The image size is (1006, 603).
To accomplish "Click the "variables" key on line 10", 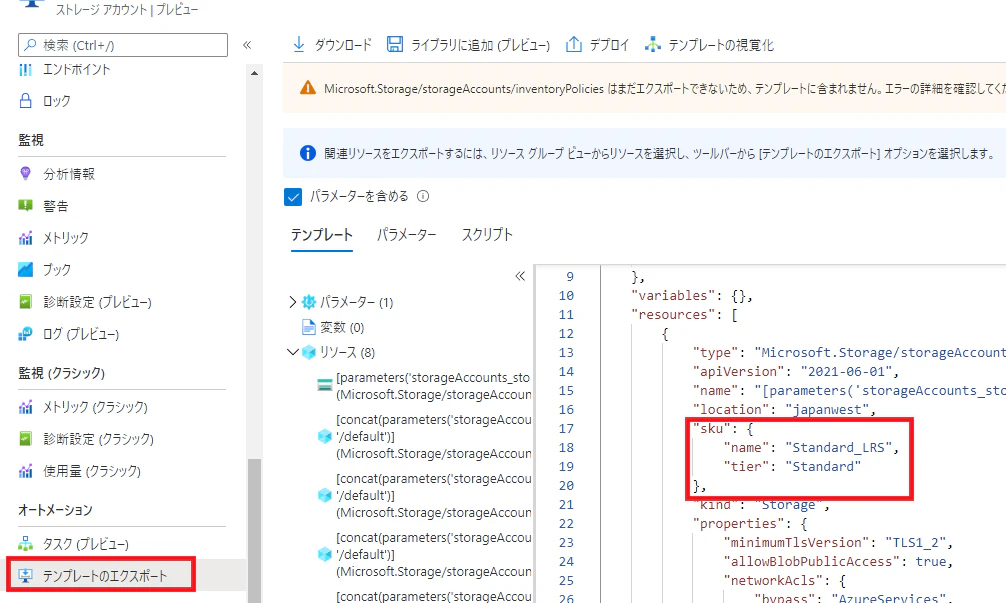I will tap(673, 295).
